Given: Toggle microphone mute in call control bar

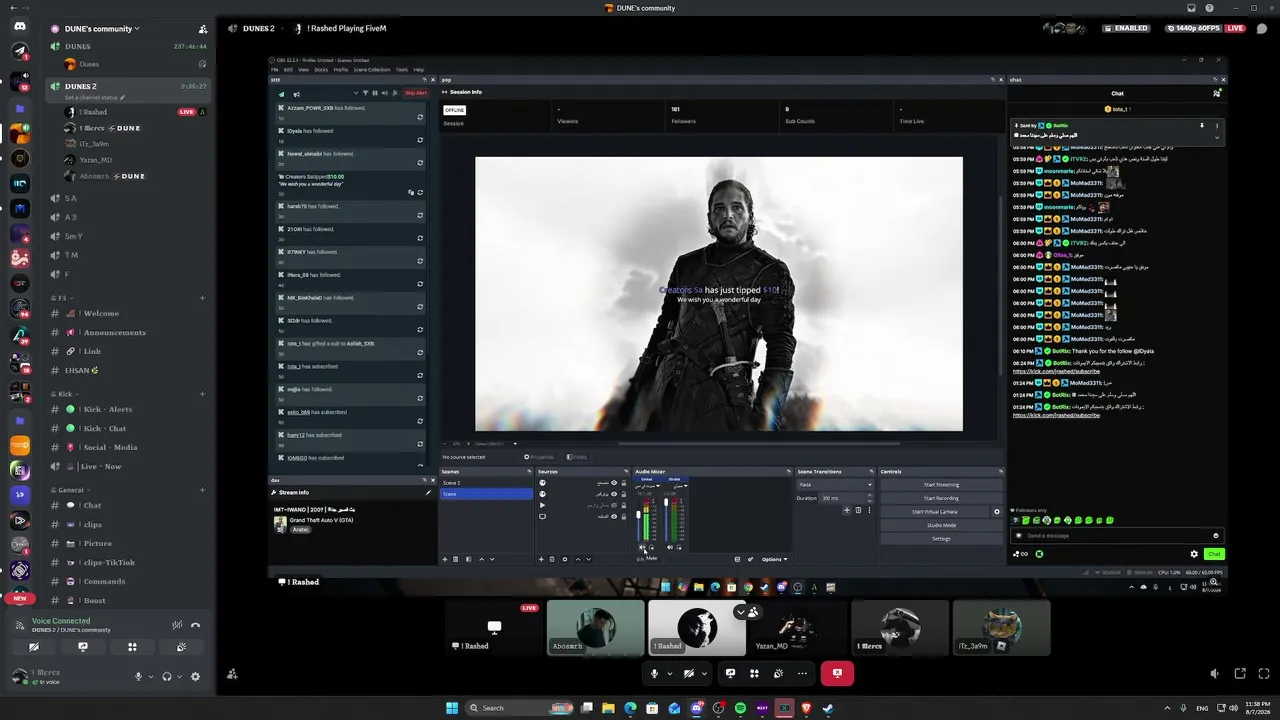Looking at the screenshot, I should 655,673.
